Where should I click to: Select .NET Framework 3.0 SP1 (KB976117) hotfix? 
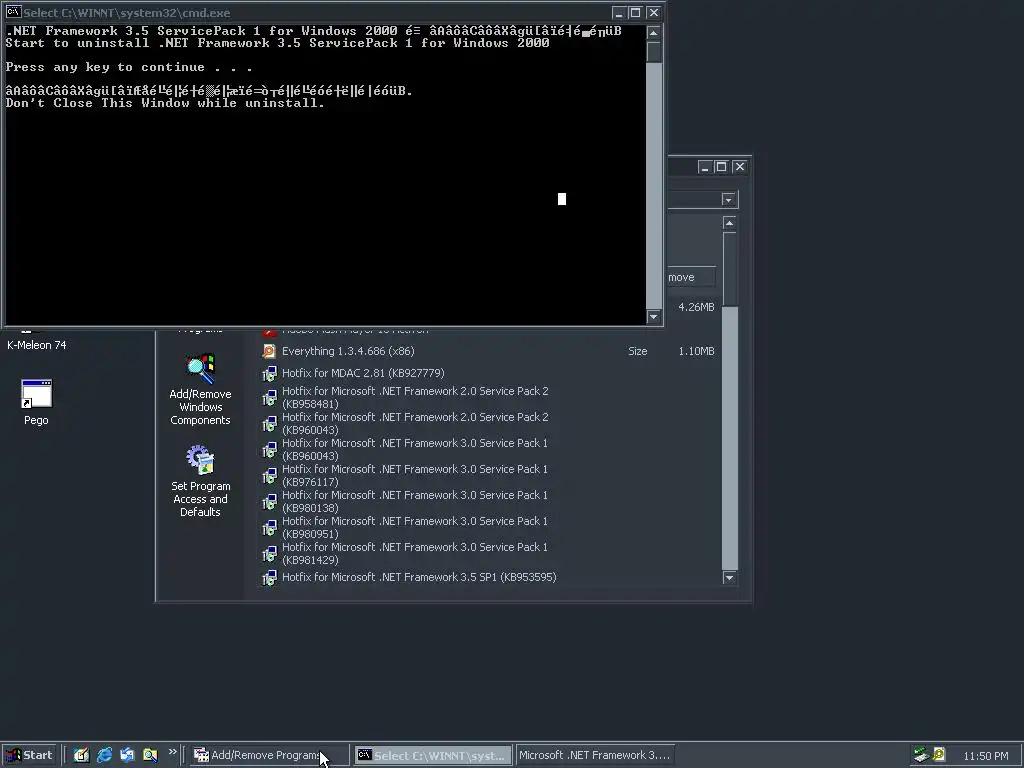tap(415, 476)
